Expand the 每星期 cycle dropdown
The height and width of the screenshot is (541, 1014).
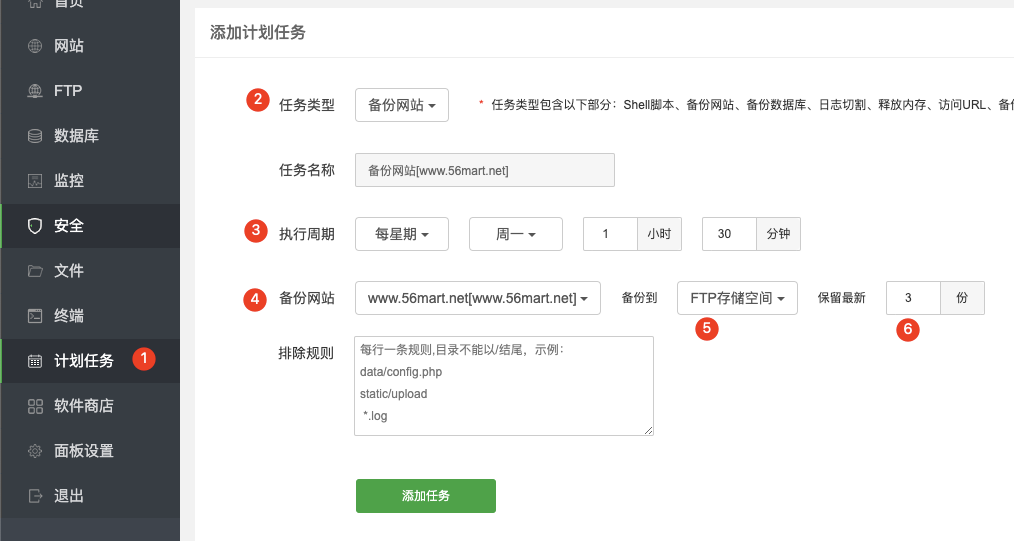coord(401,234)
